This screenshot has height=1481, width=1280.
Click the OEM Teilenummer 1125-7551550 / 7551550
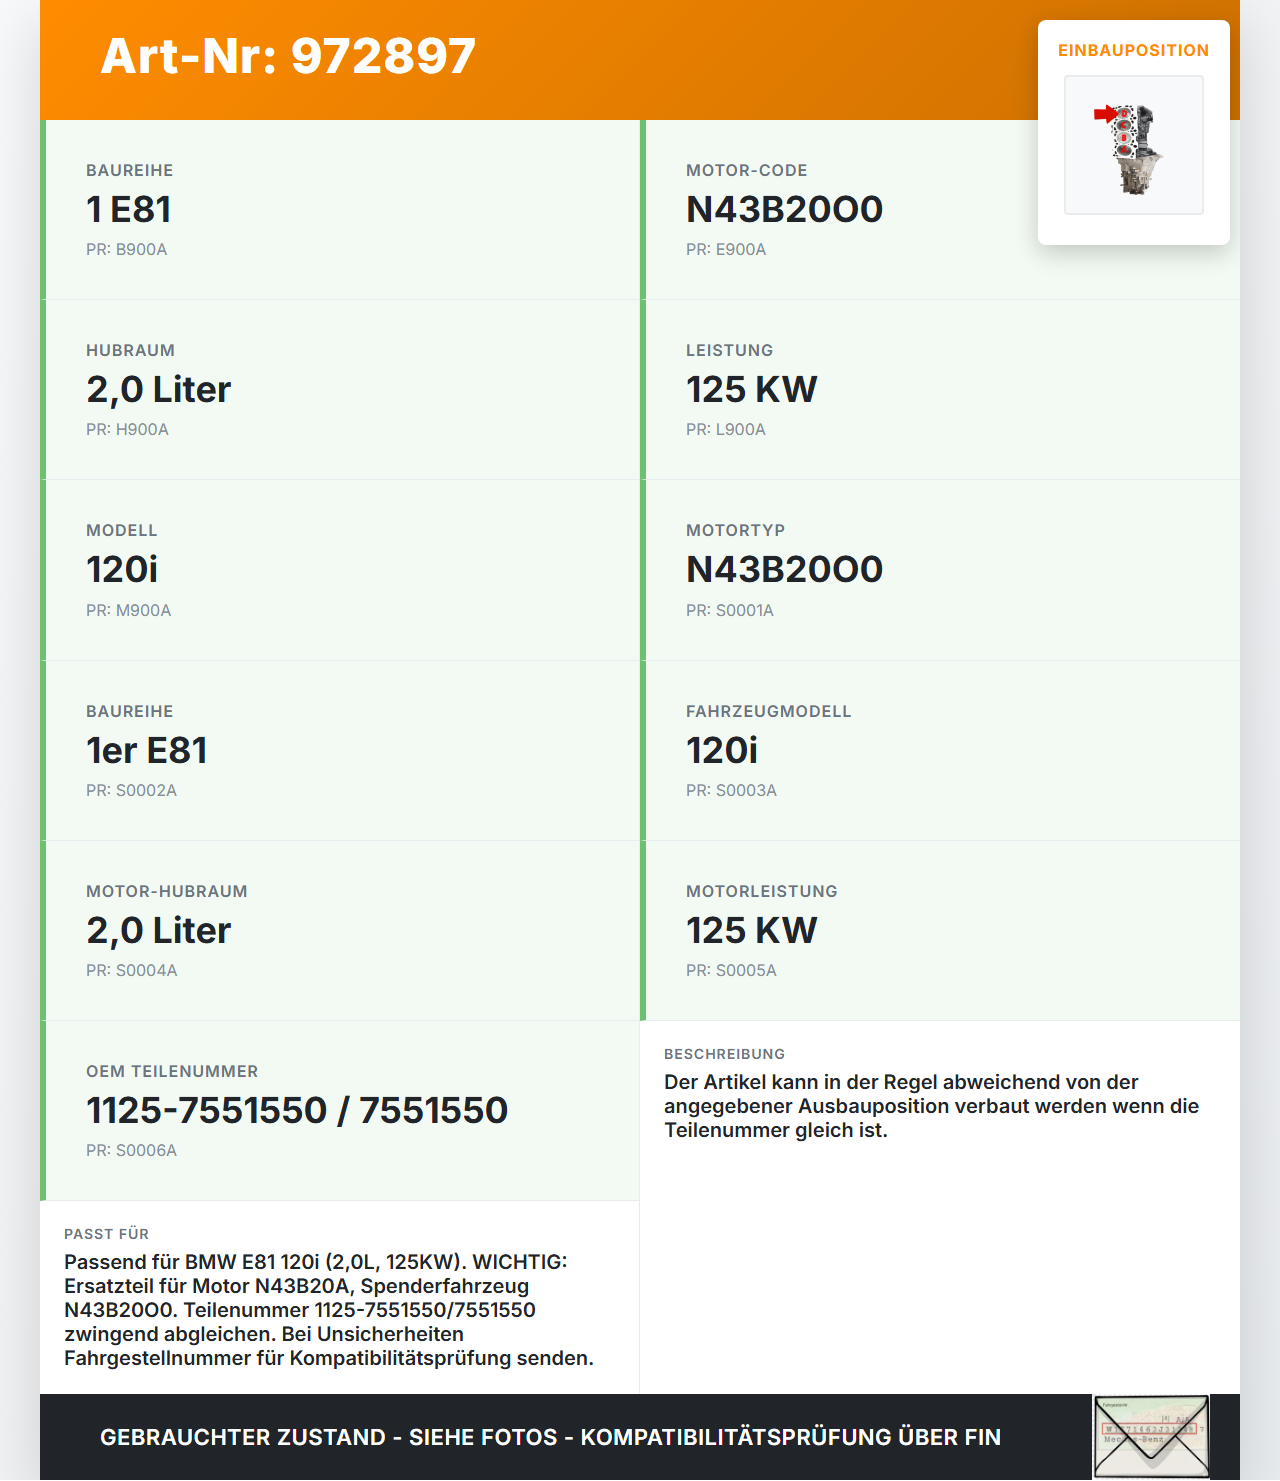coord(297,1110)
